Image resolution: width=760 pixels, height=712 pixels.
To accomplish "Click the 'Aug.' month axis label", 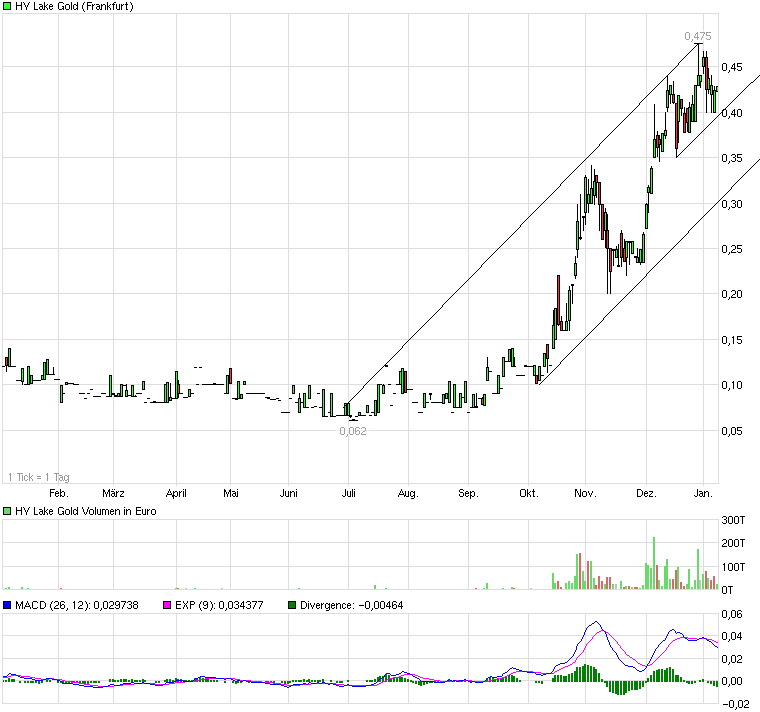I will pyautogui.click(x=408, y=493).
